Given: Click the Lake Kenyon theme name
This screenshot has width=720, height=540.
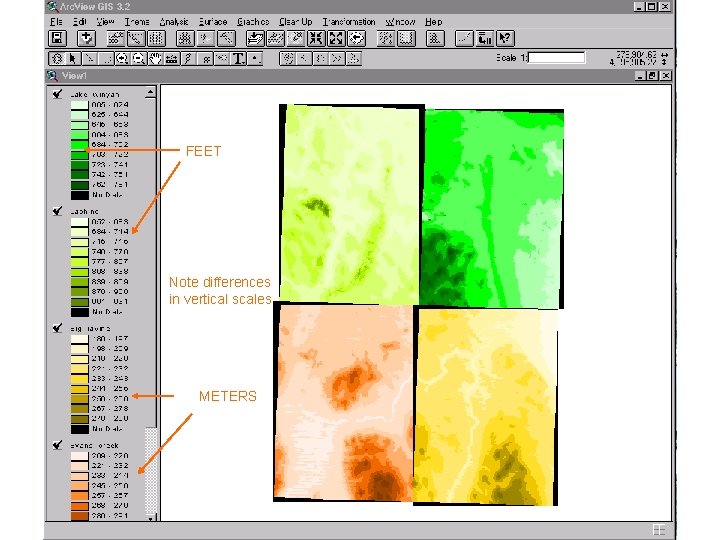Looking at the screenshot, I should pyautogui.click(x=95, y=95).
